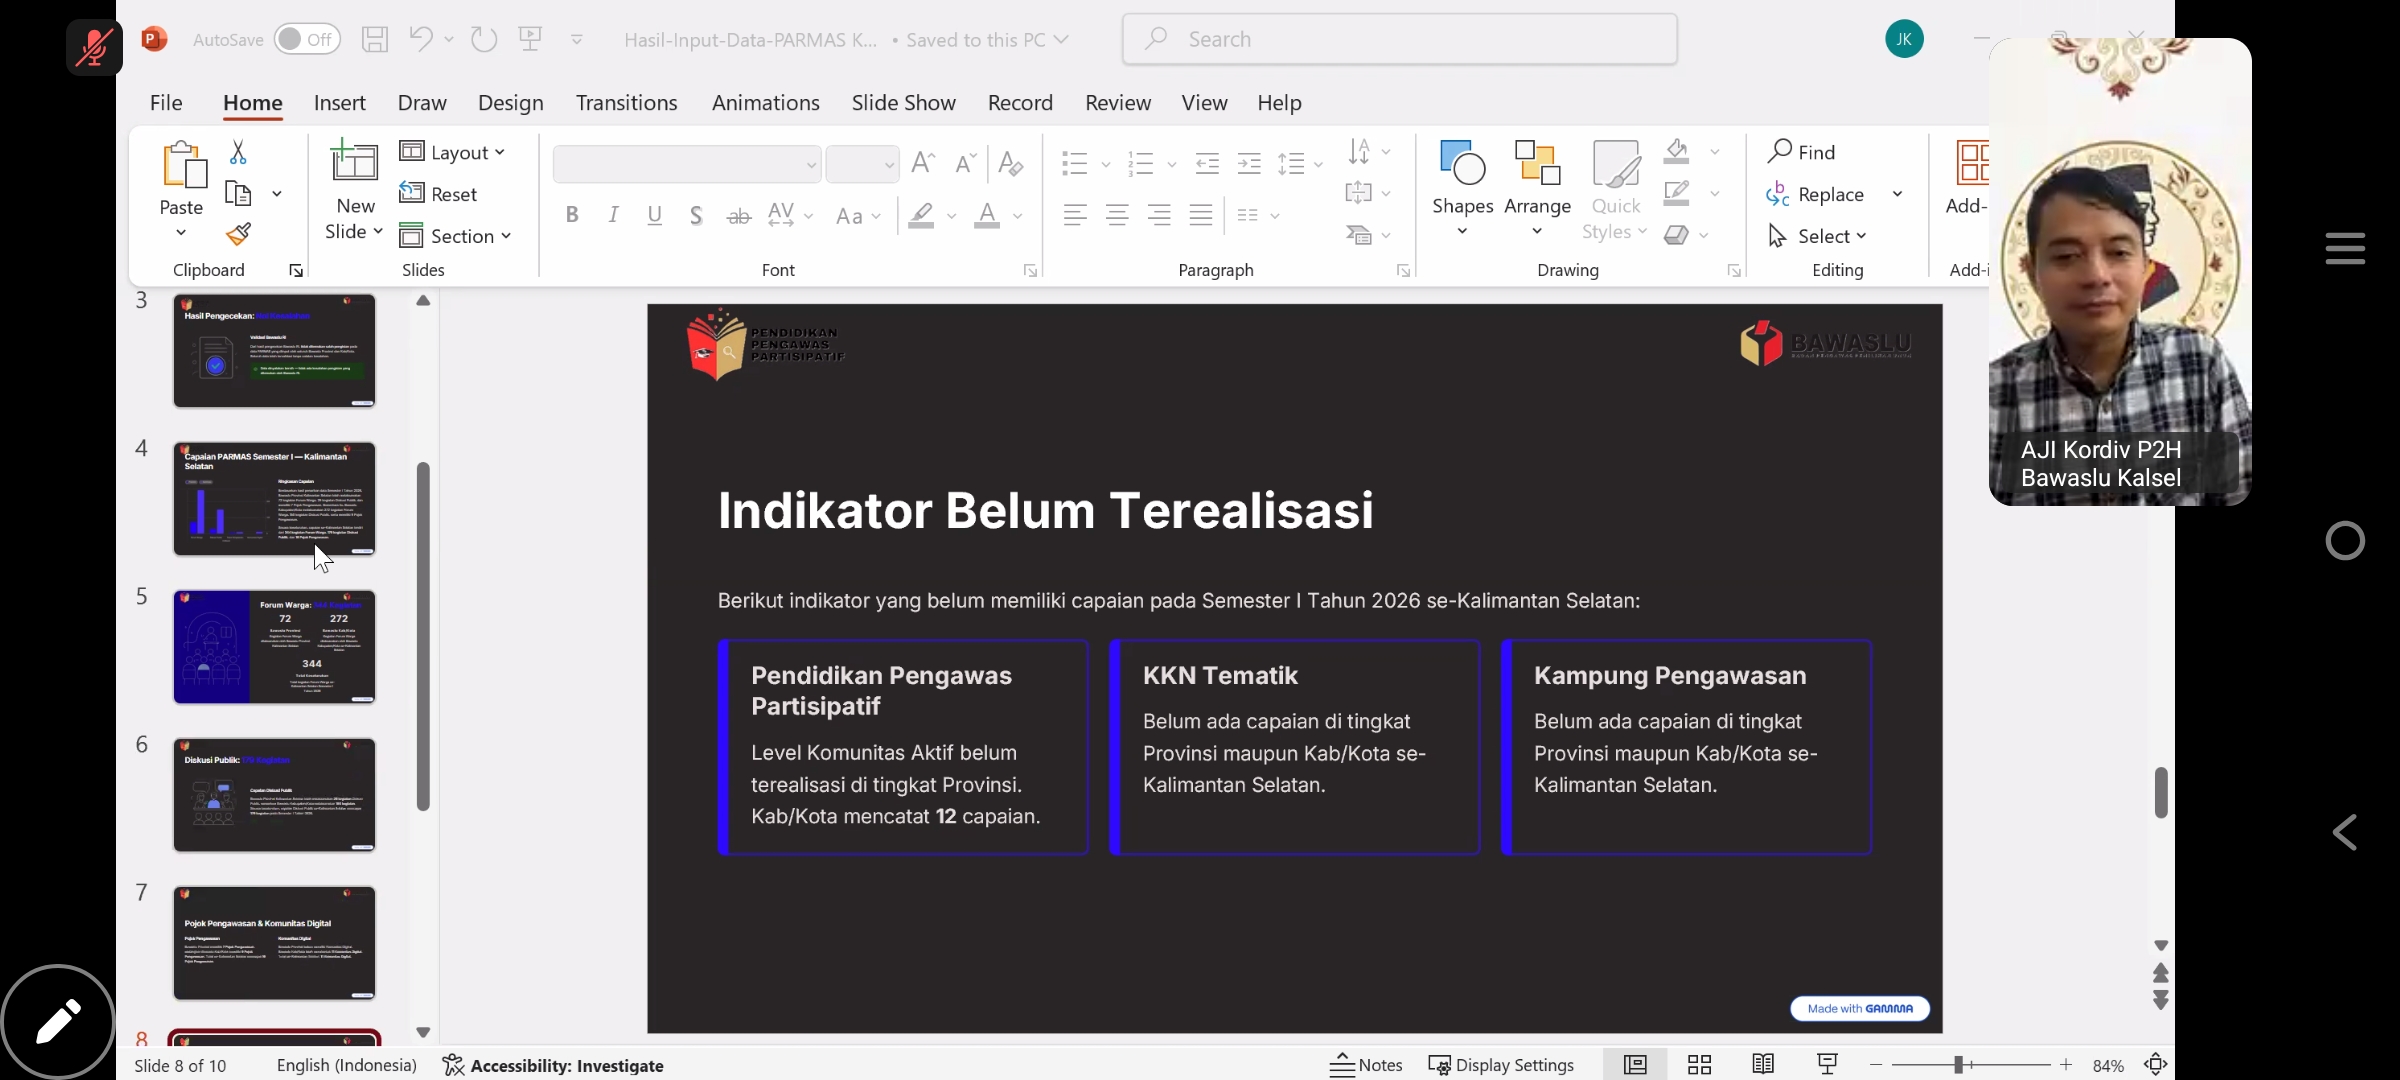The image size is (2400, 1080).
Task: Switch to Slide Sorter view
Action: click(x=1699, y=1065)
